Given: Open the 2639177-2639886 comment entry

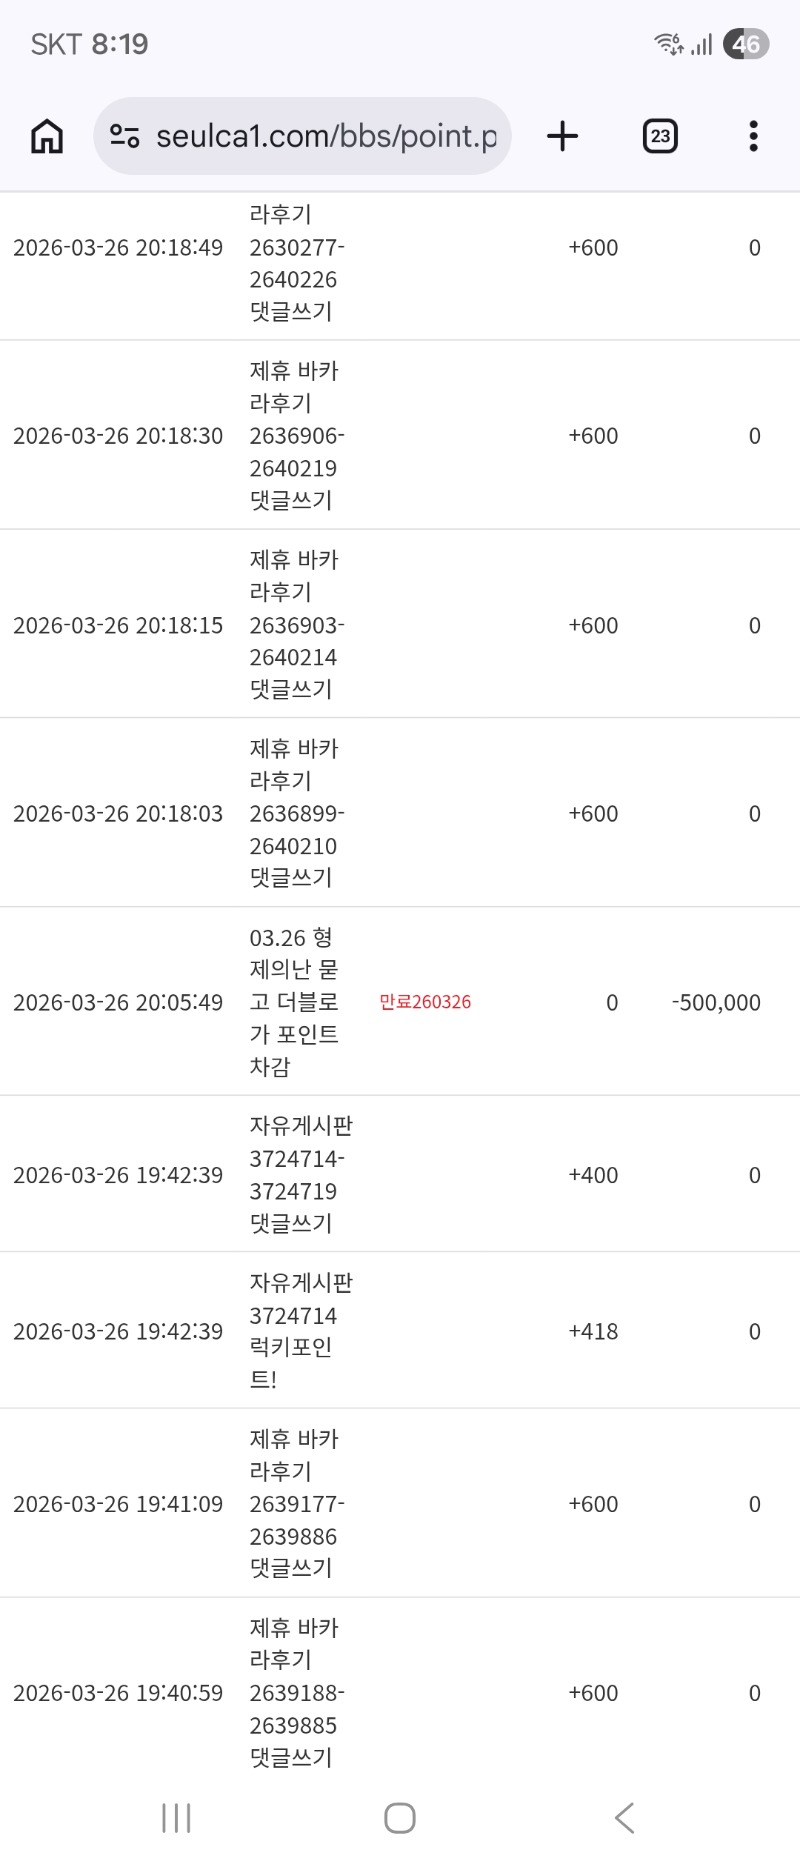Looking at the screenshot, I should coord(296,1504).
